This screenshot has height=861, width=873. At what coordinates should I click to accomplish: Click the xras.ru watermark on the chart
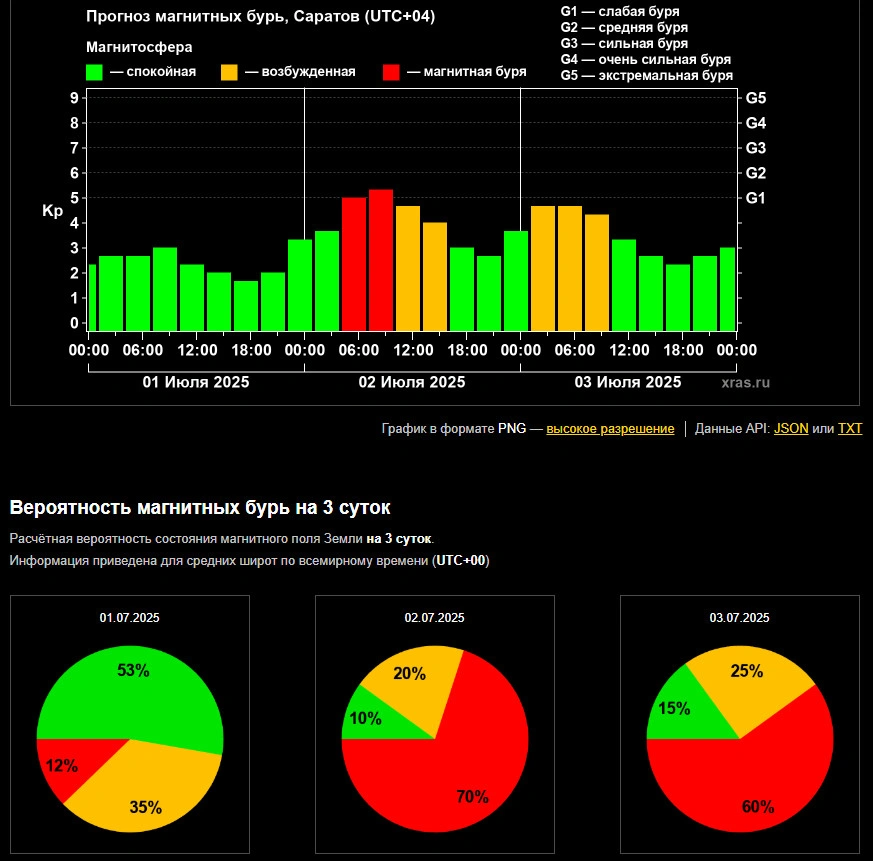click(x=746, y=382)
